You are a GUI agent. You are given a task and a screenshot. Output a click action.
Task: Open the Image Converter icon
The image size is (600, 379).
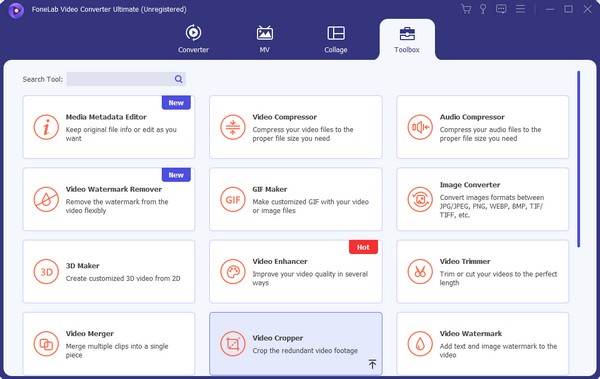(x=420, y=199)
